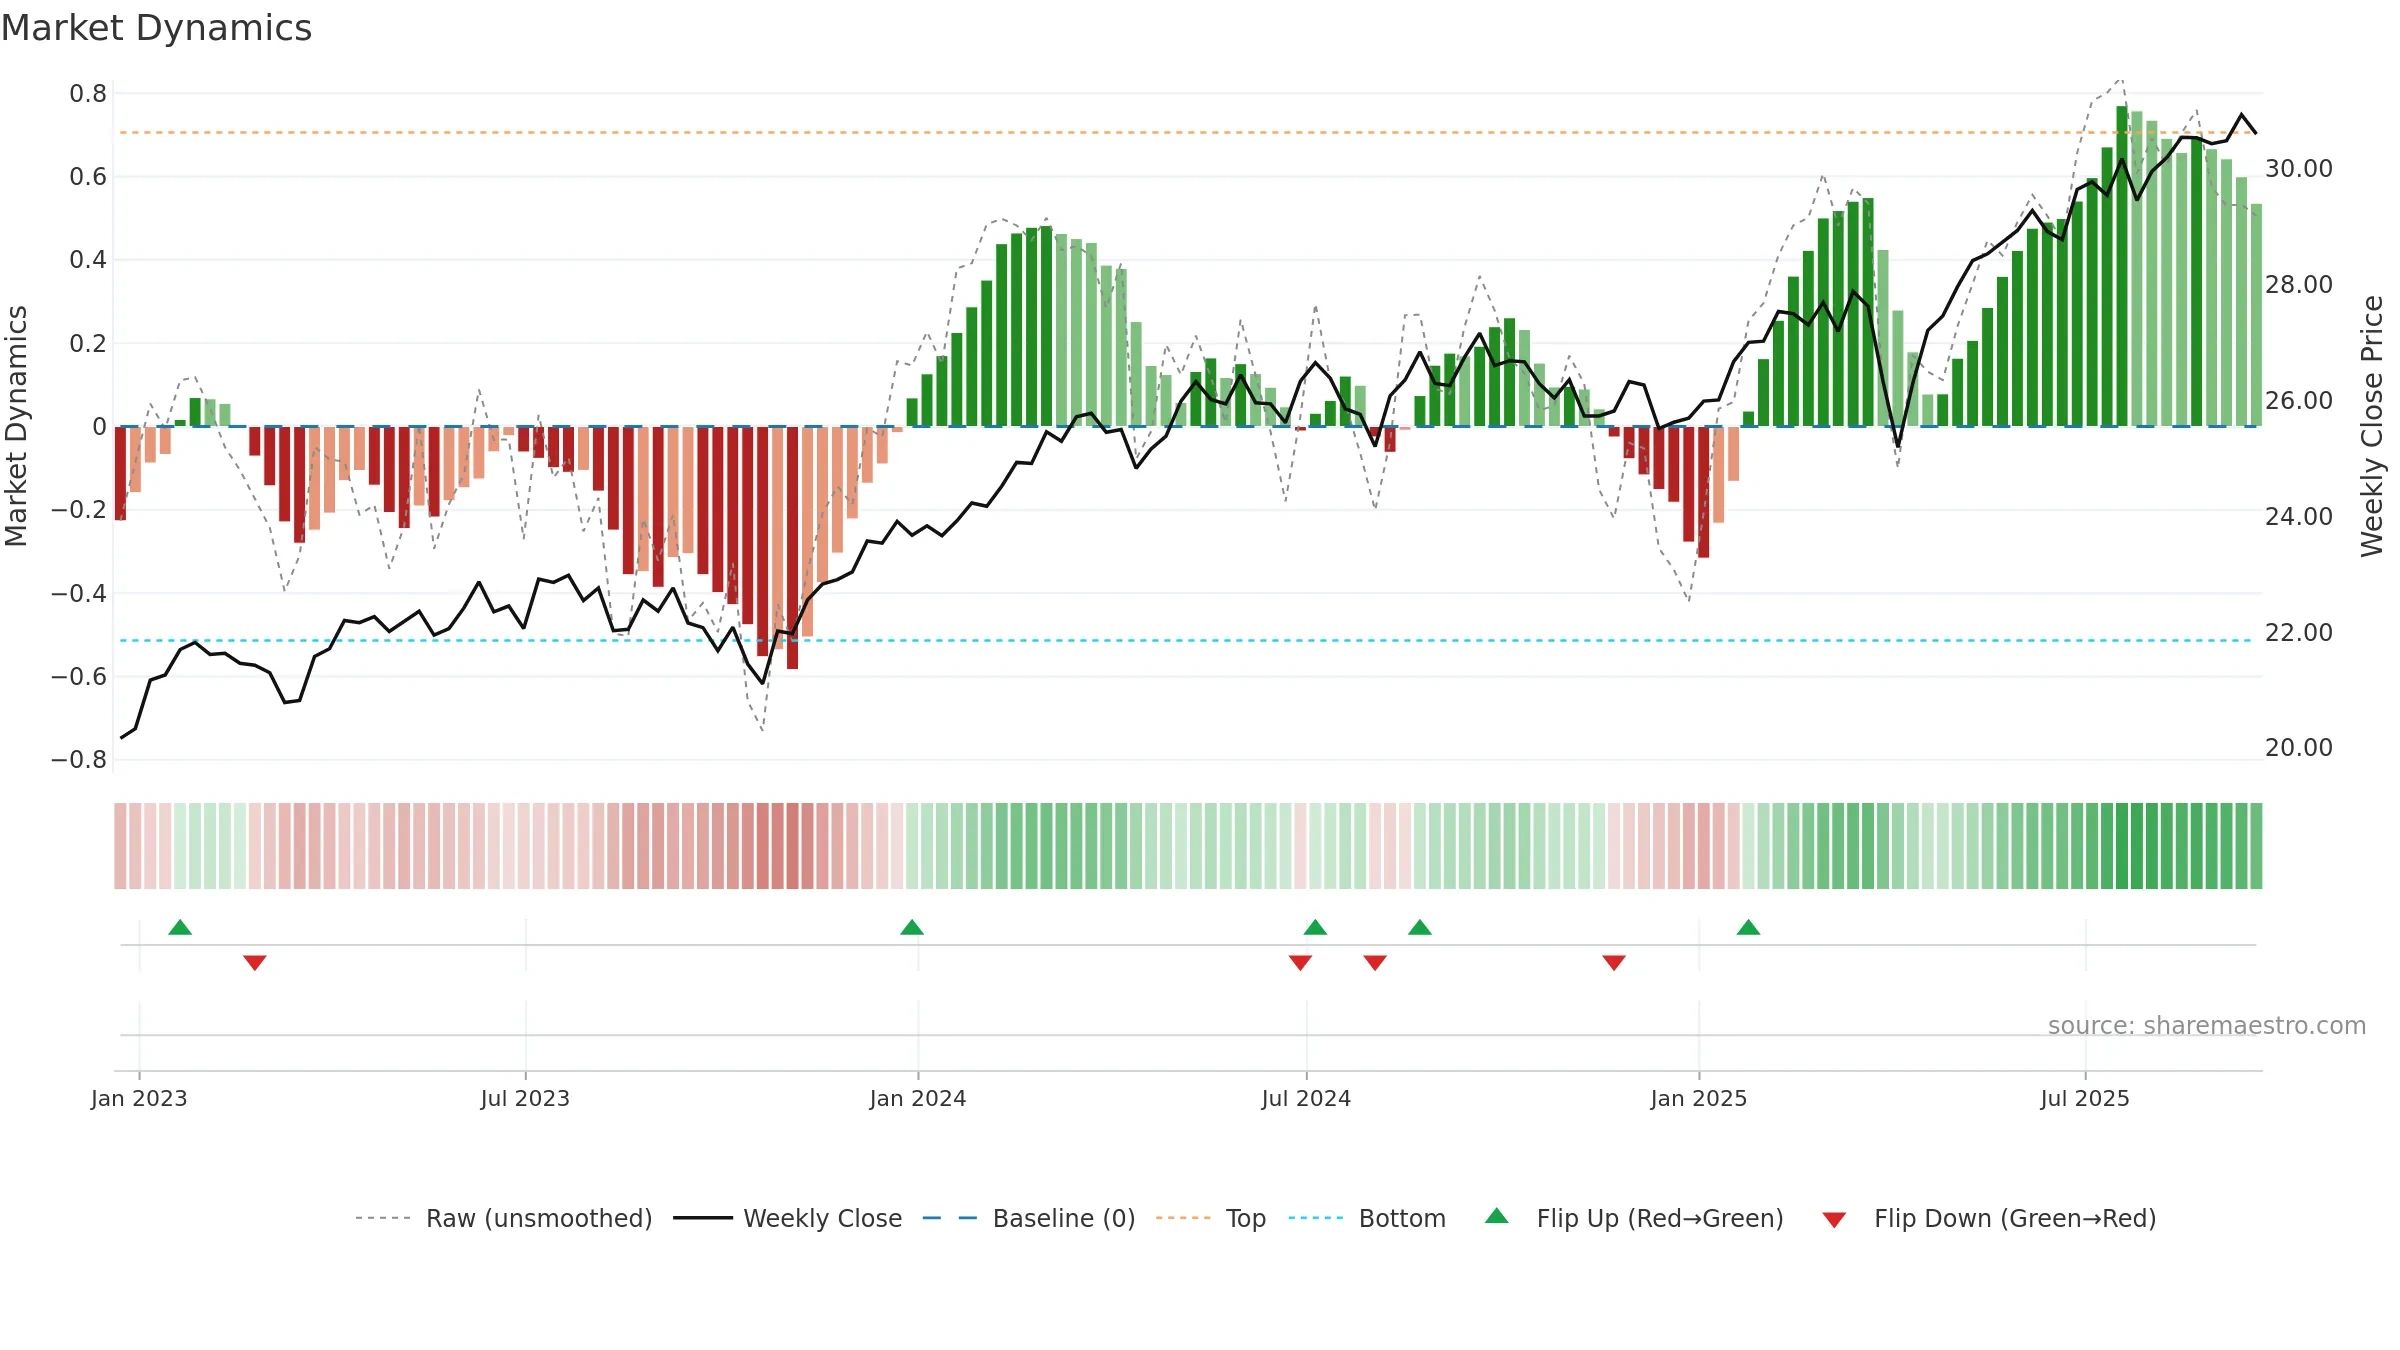The width and height of the screenshot is (2400, 1350).
Task: Click the source: sharemaestro.com text
Action: tap(2207, 1025)
